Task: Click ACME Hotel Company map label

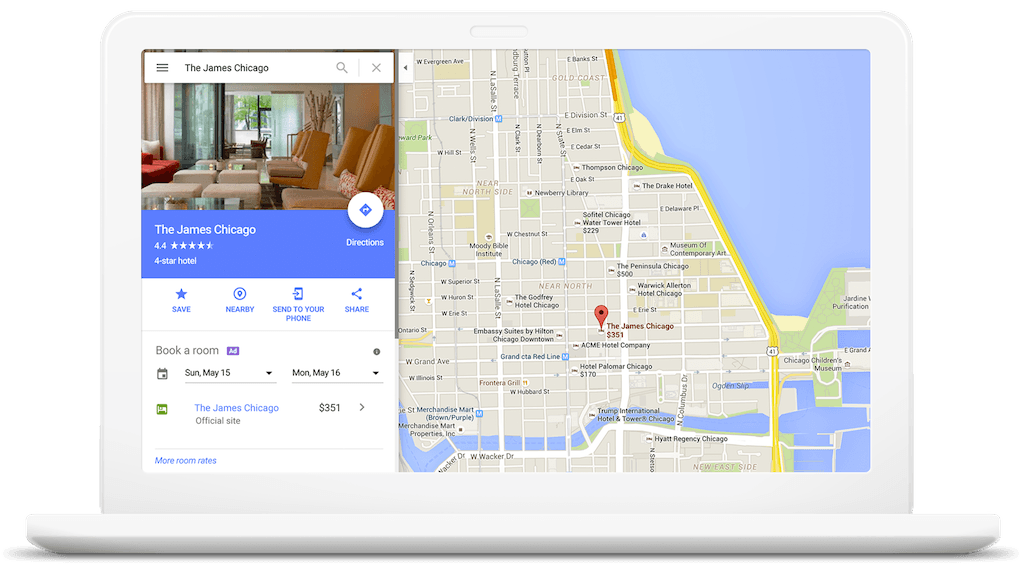Action: (615, 345)
